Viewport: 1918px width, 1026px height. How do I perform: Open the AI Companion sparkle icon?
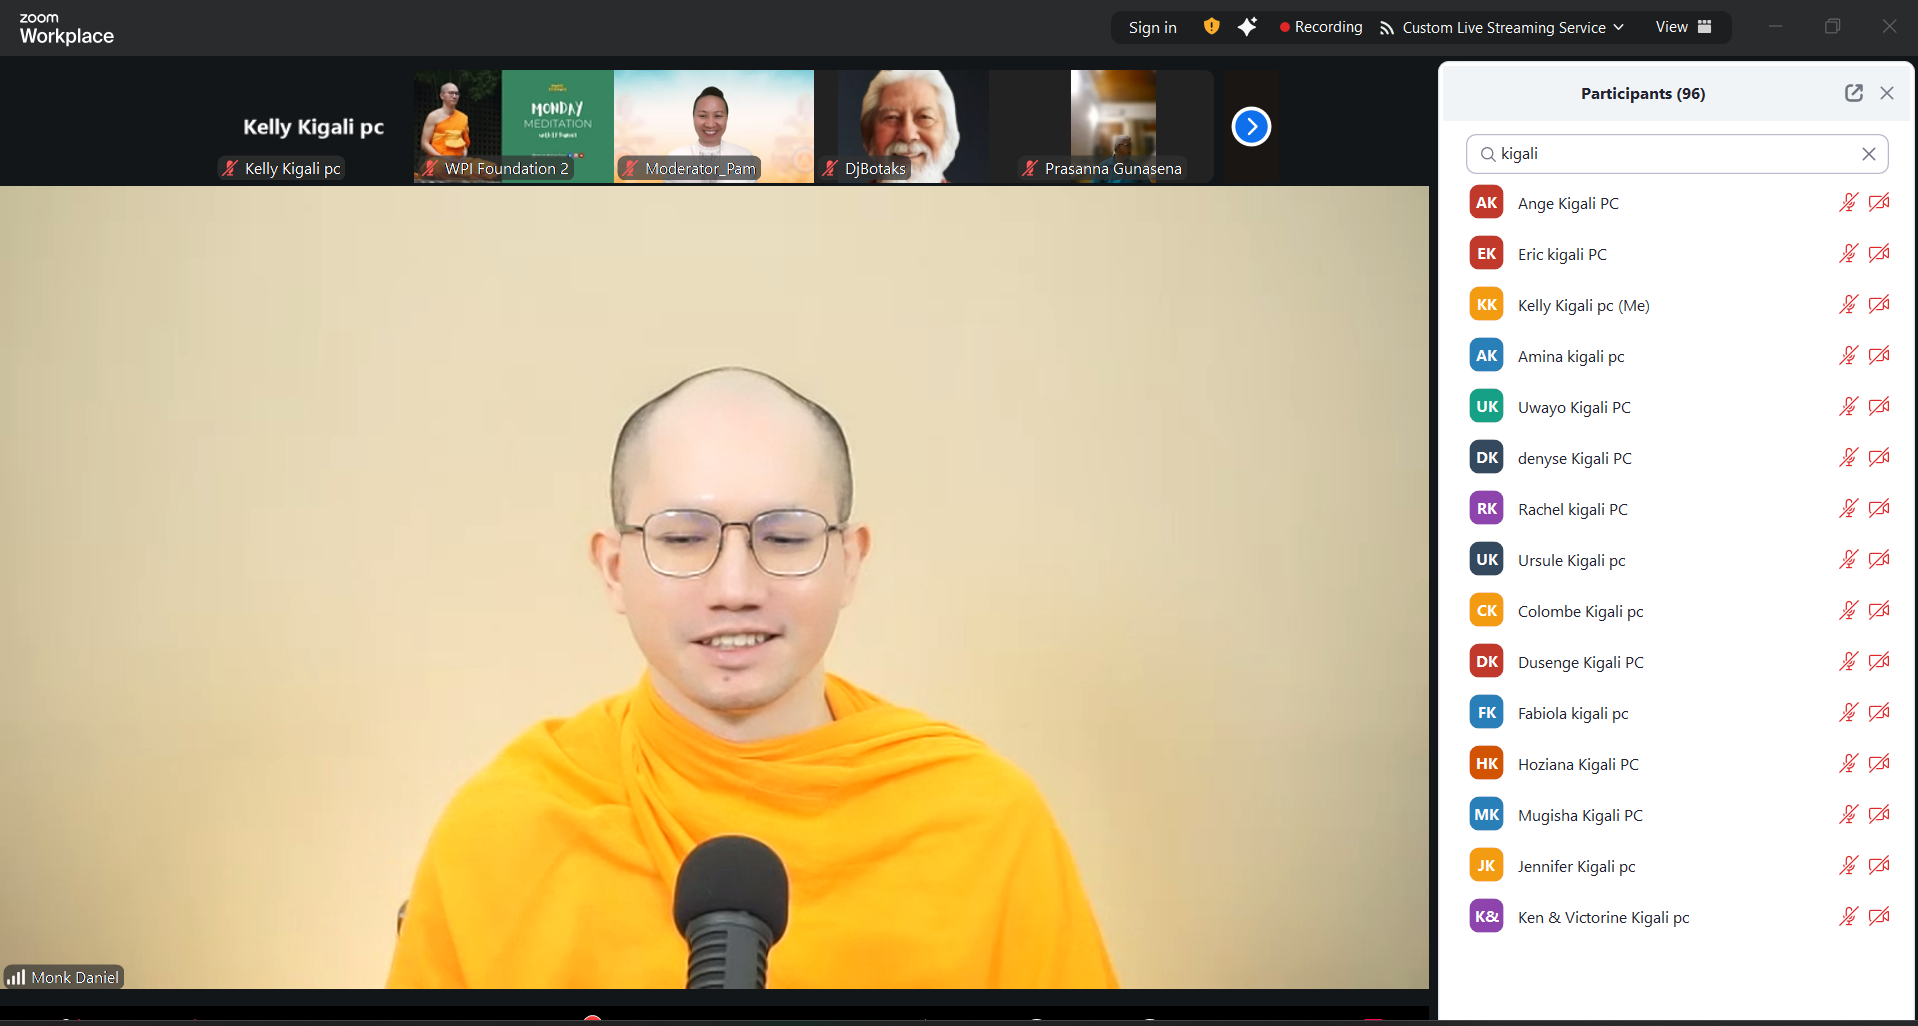tap(1247, 27)
